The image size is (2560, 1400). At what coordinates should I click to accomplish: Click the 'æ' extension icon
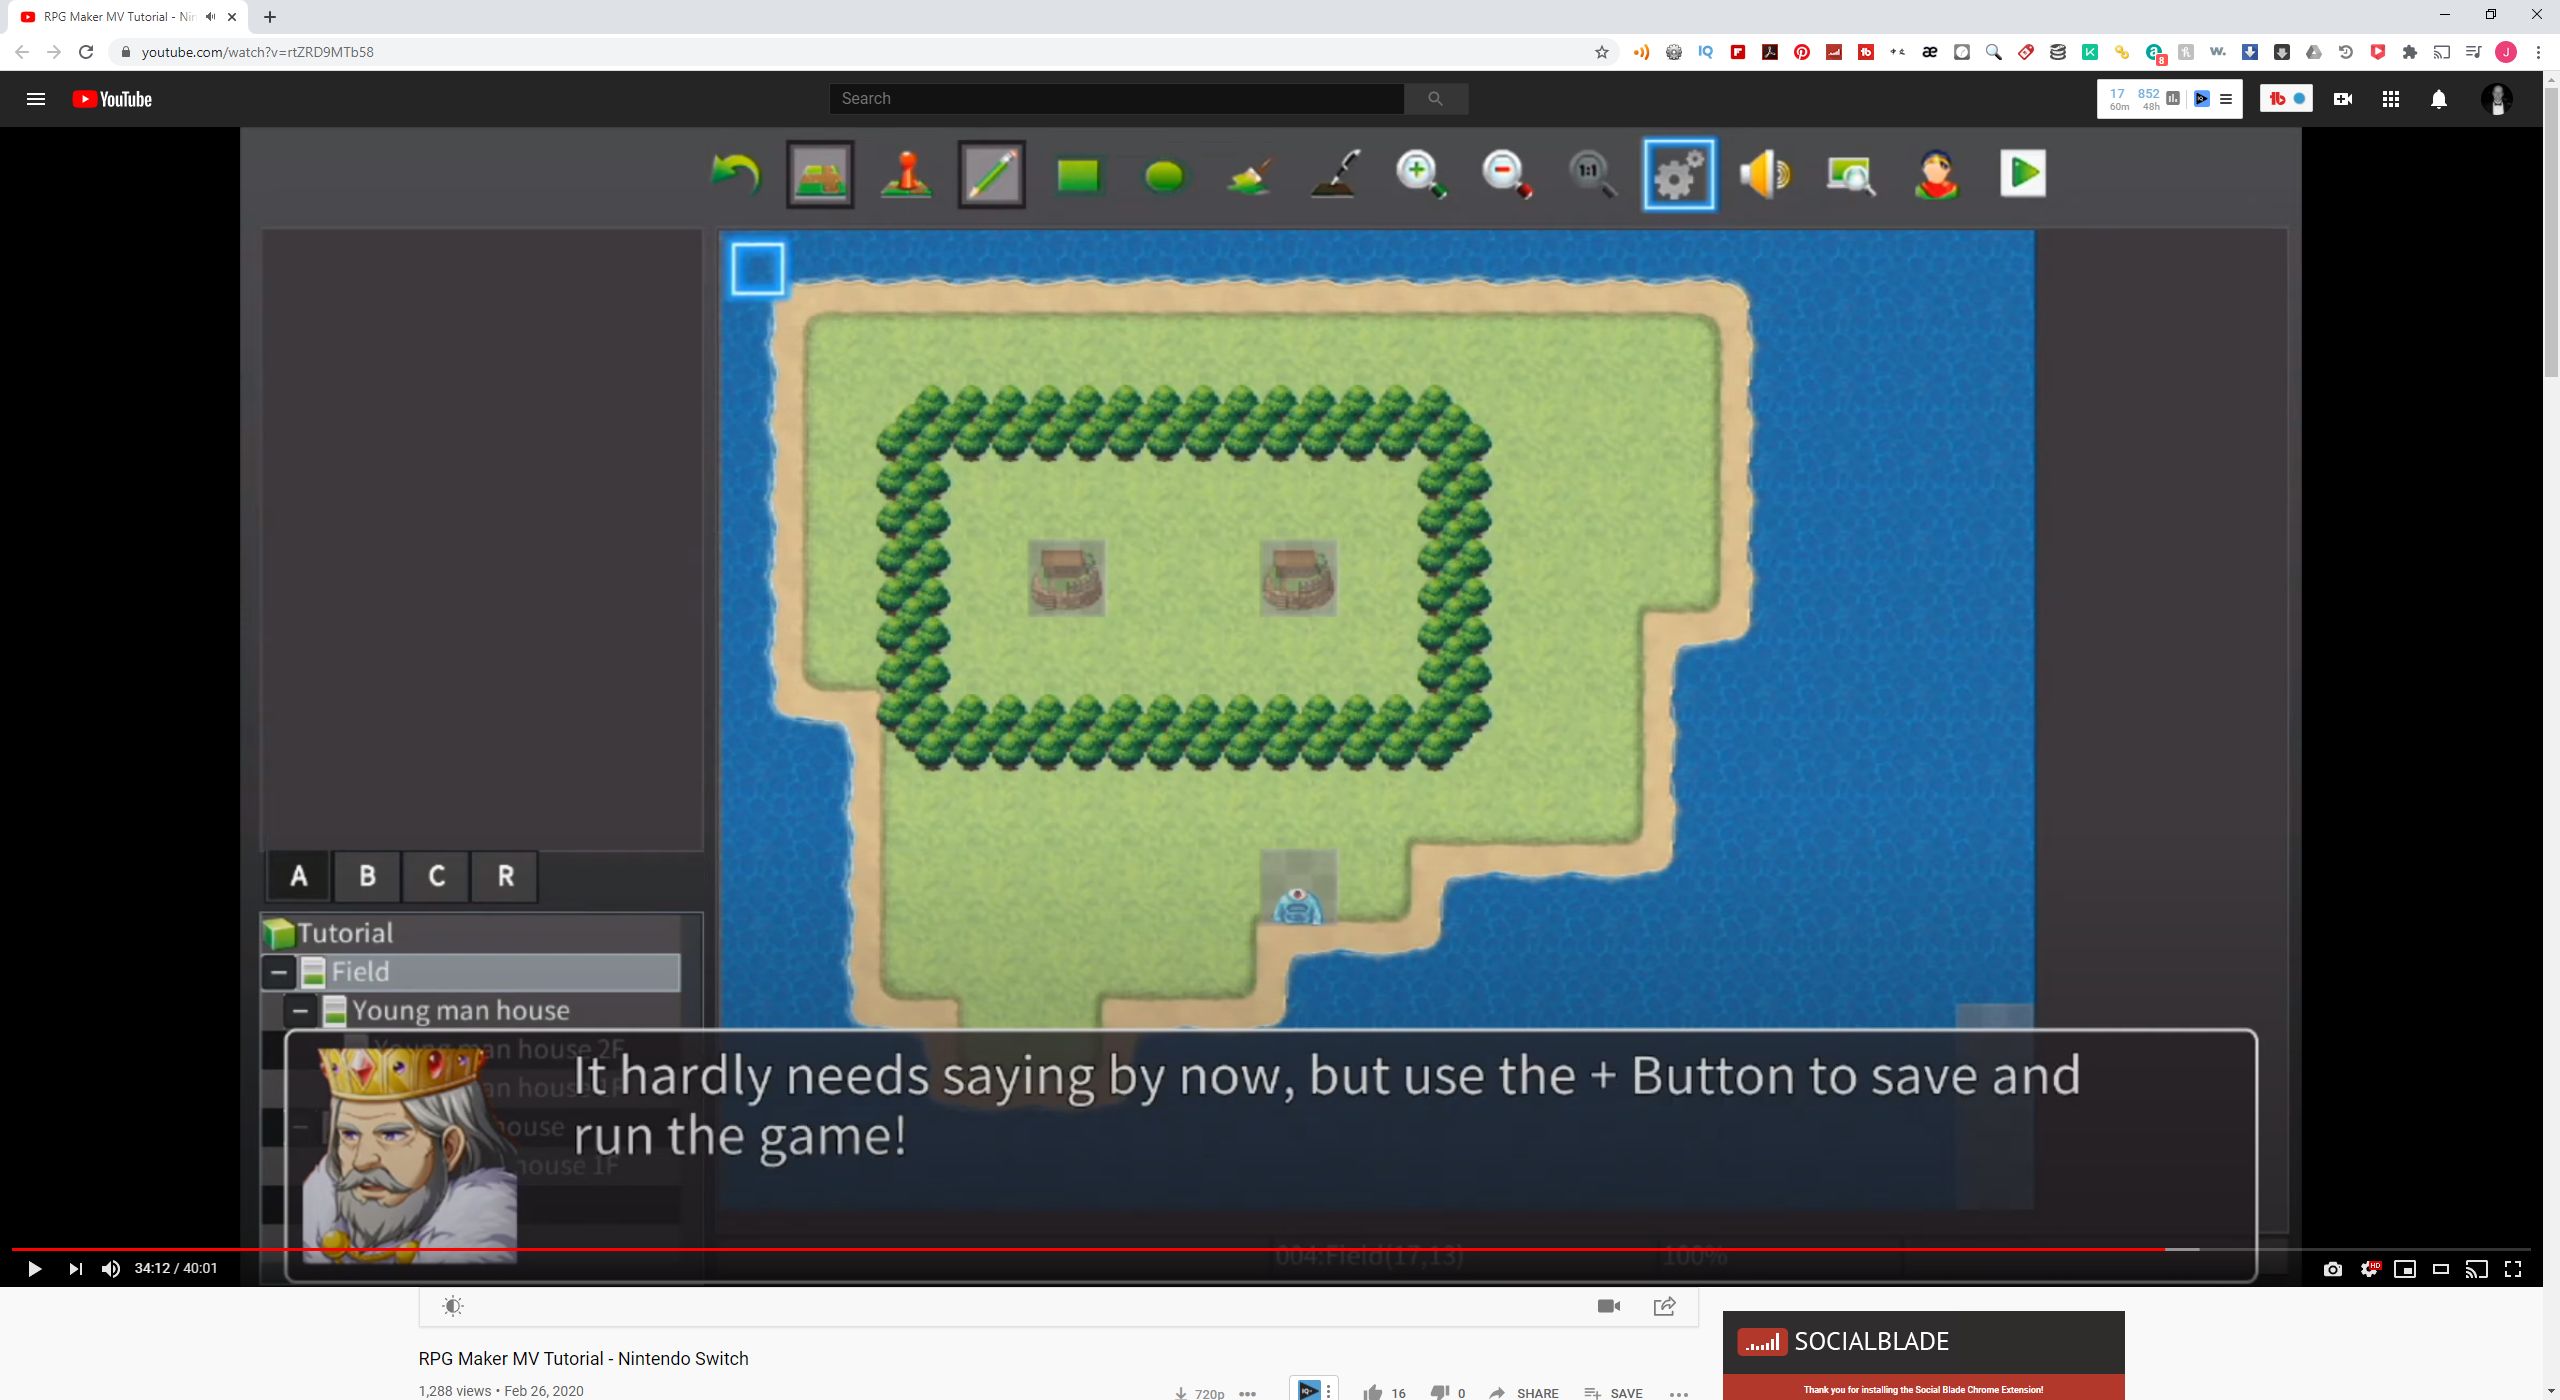(x=1930, y=52)
